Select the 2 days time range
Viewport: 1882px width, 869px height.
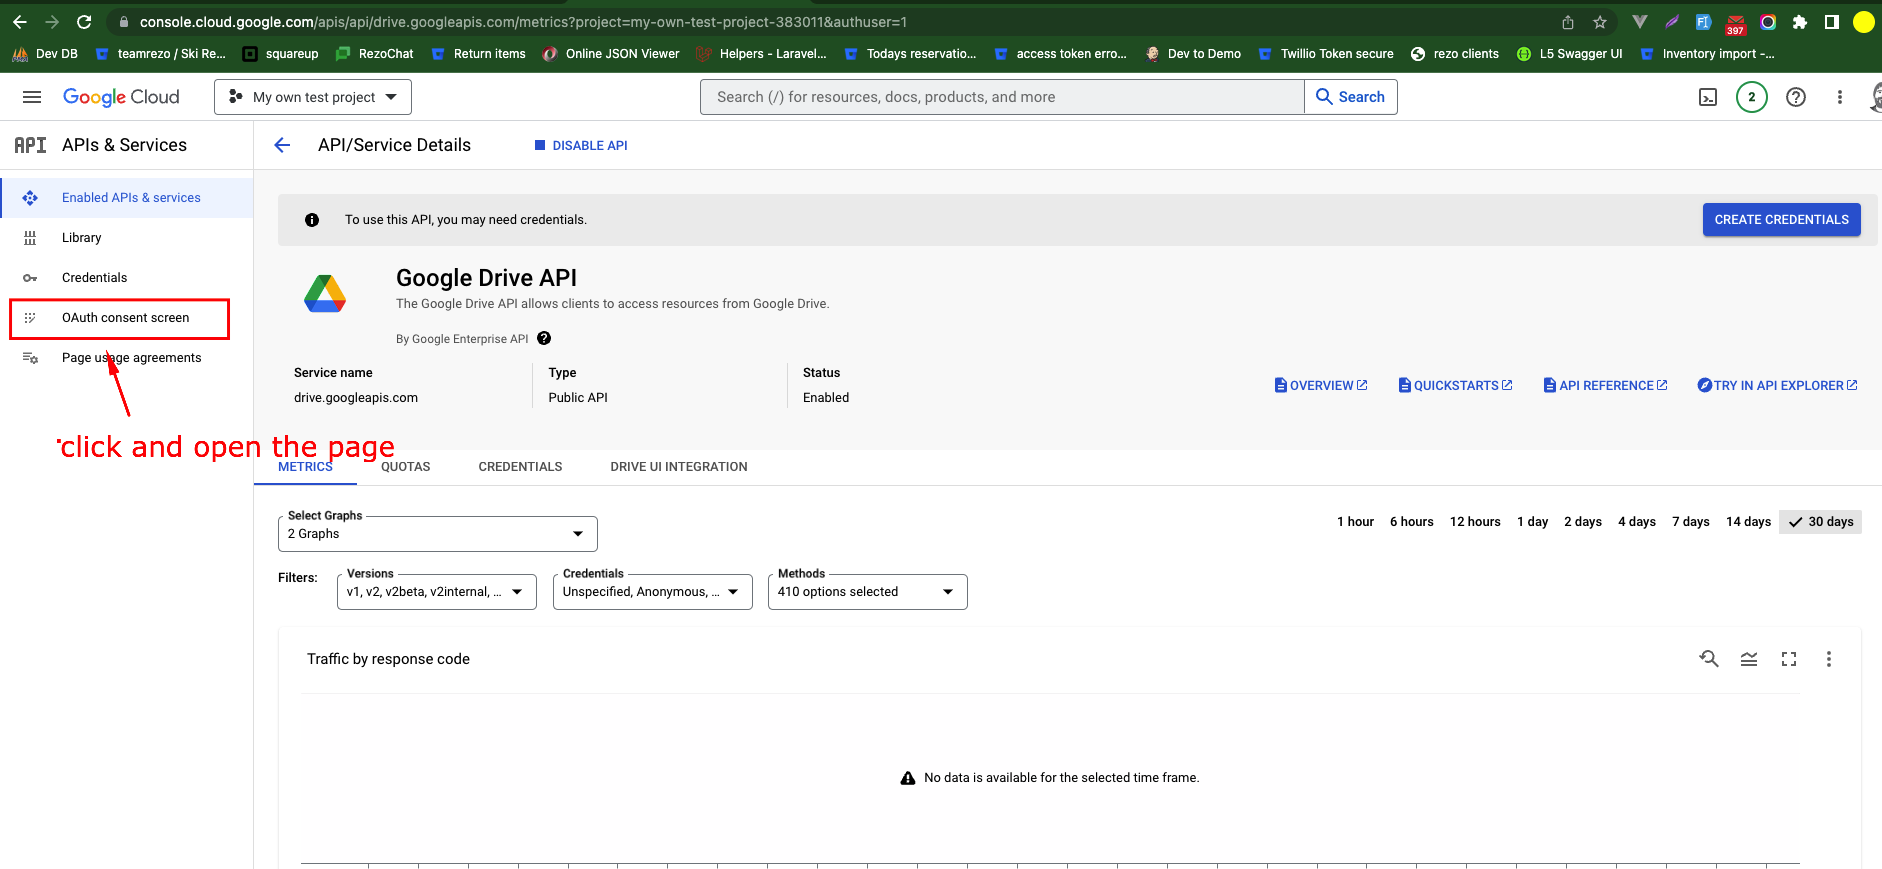(x=1583, y=522)
